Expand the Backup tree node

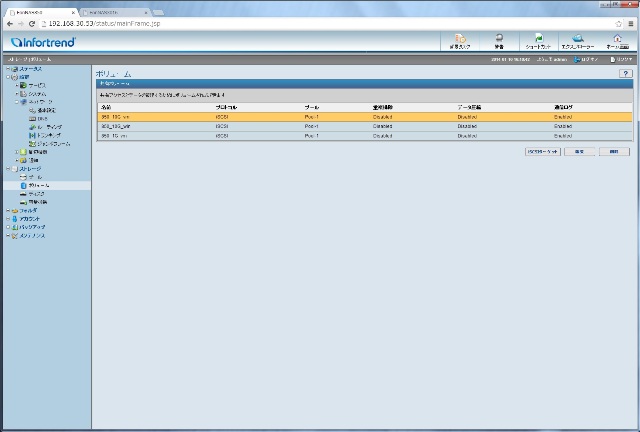tap(7, 226)
